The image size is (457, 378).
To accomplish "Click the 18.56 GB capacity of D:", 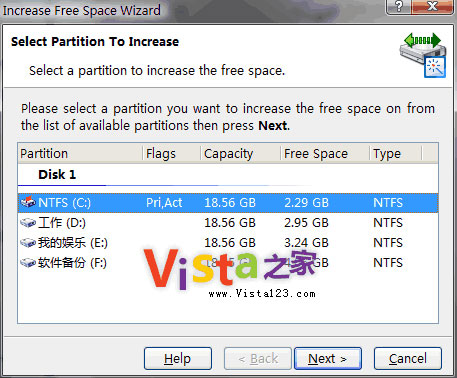I will (x=230, y=223).
